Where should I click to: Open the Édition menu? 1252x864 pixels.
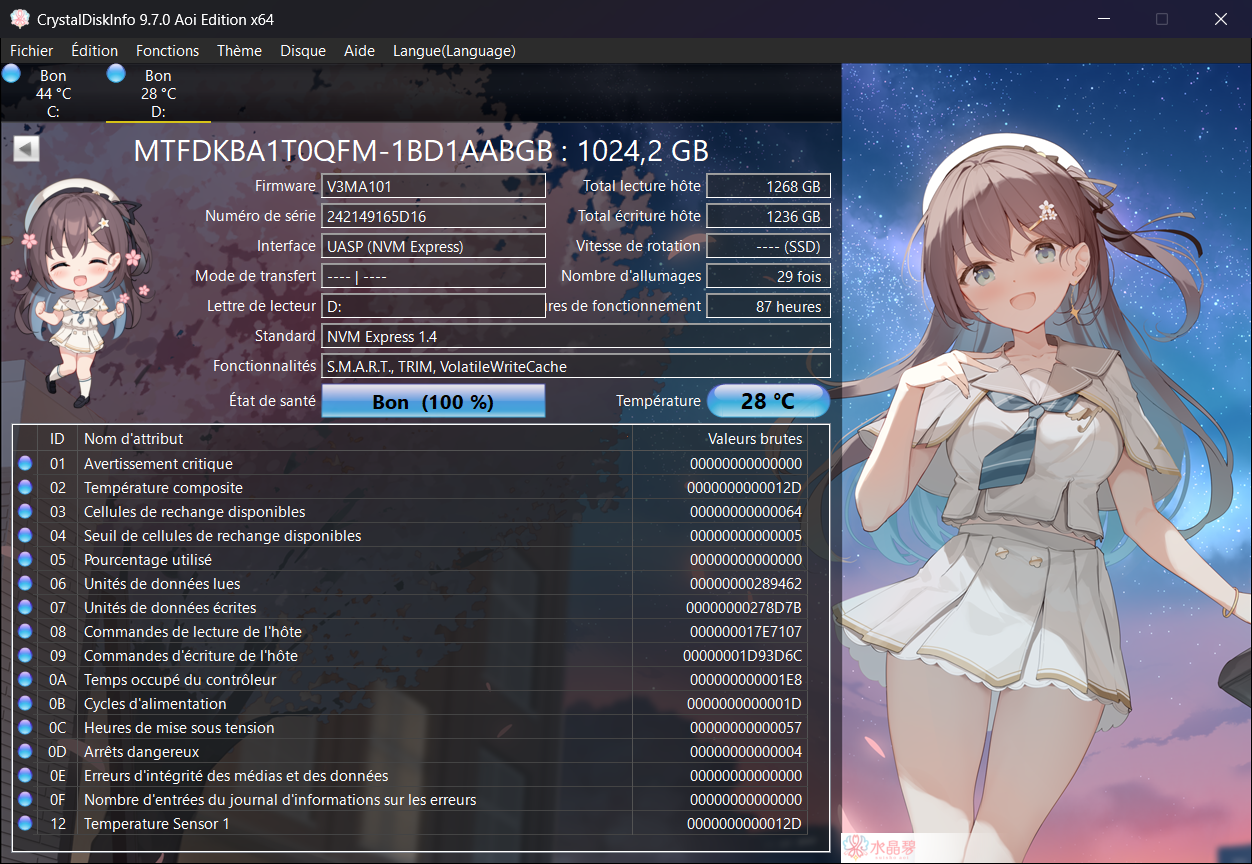[95, 50]
